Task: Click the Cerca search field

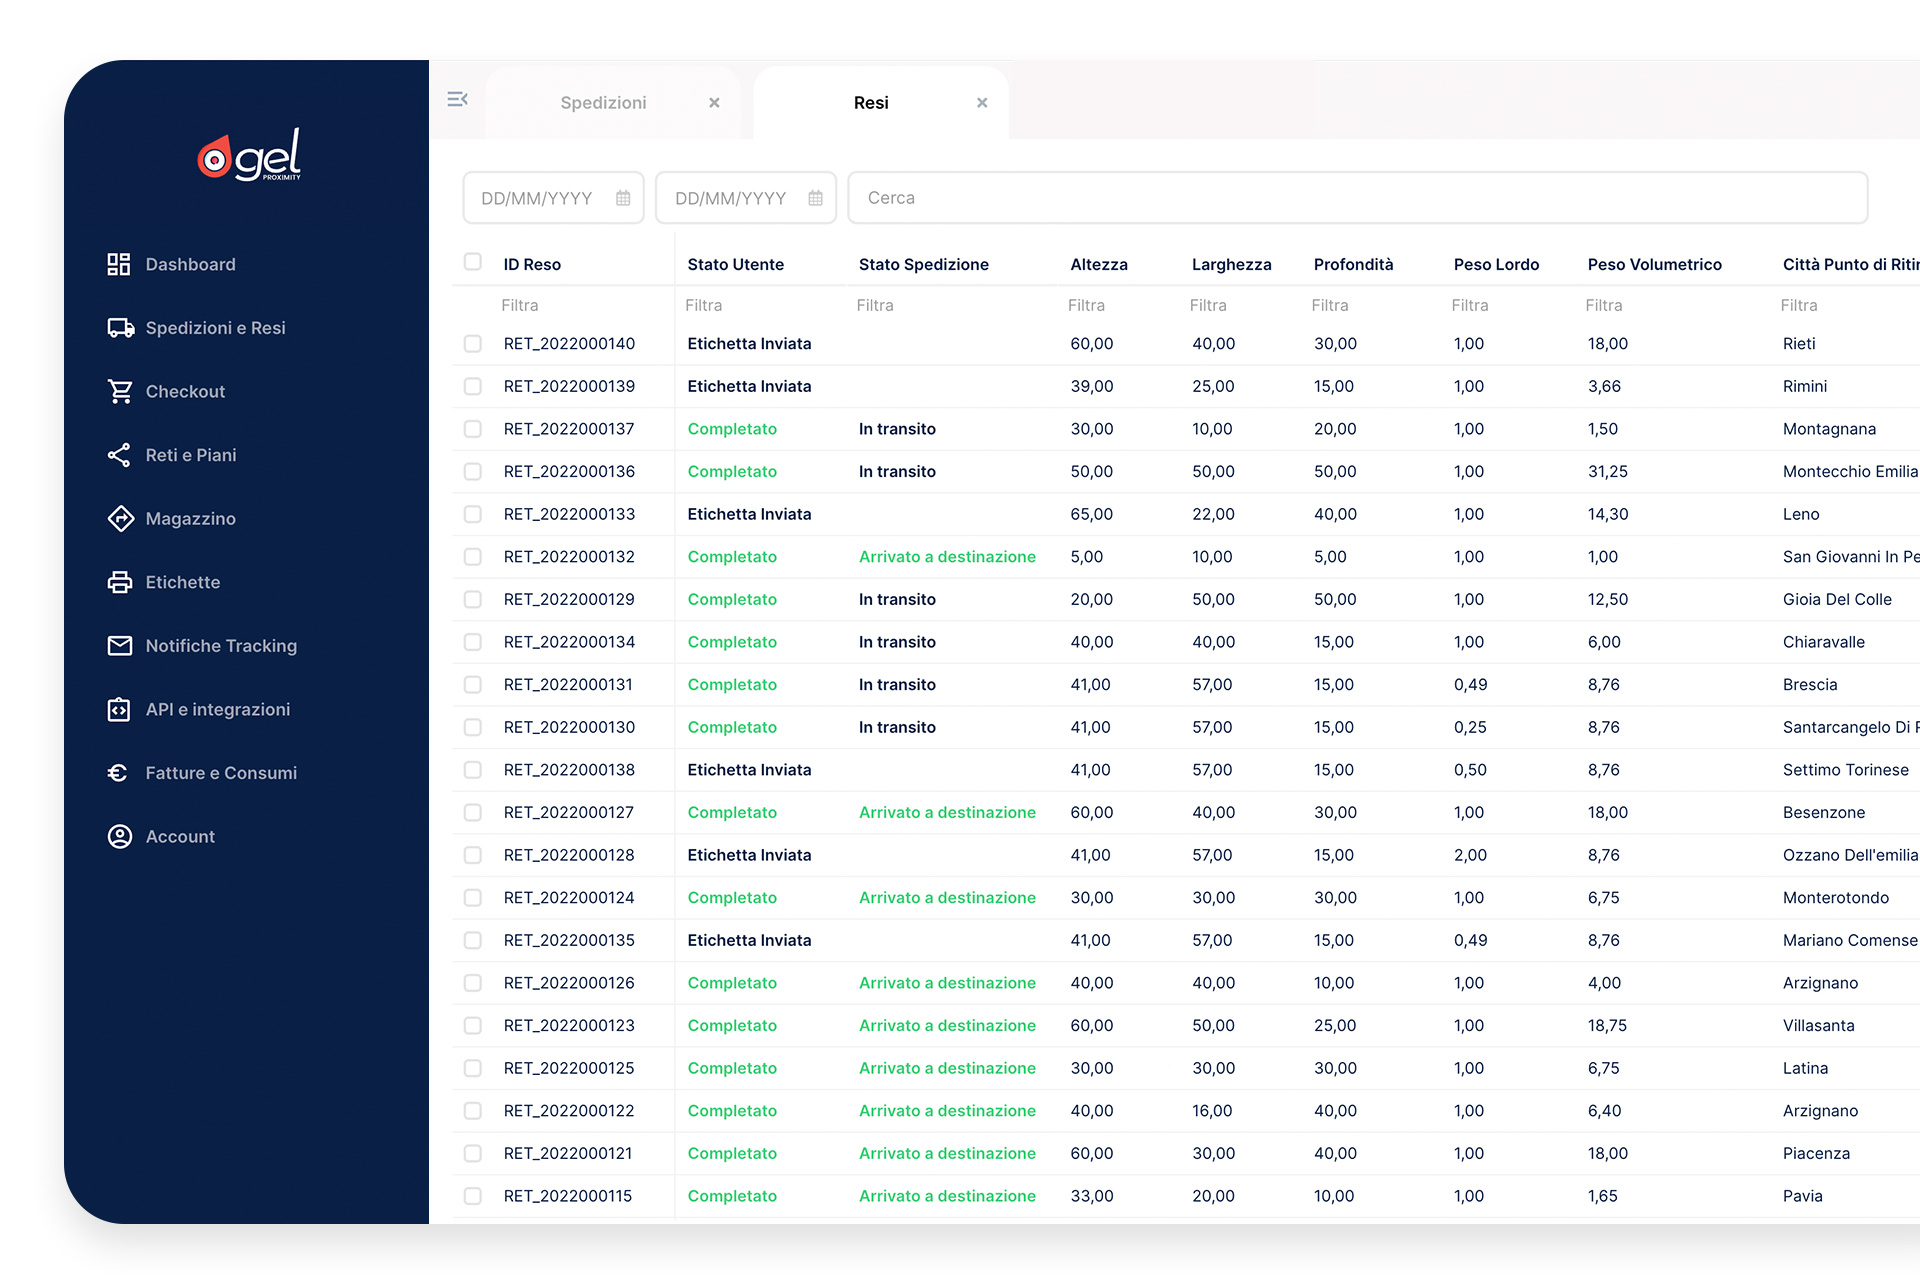Action: click(x=1357, y=198)
